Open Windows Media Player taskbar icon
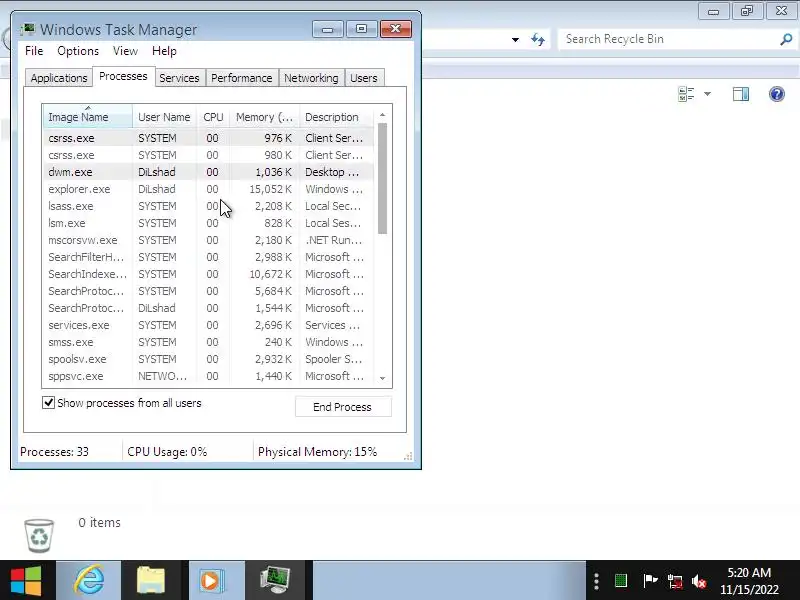 tap(211, 581)
